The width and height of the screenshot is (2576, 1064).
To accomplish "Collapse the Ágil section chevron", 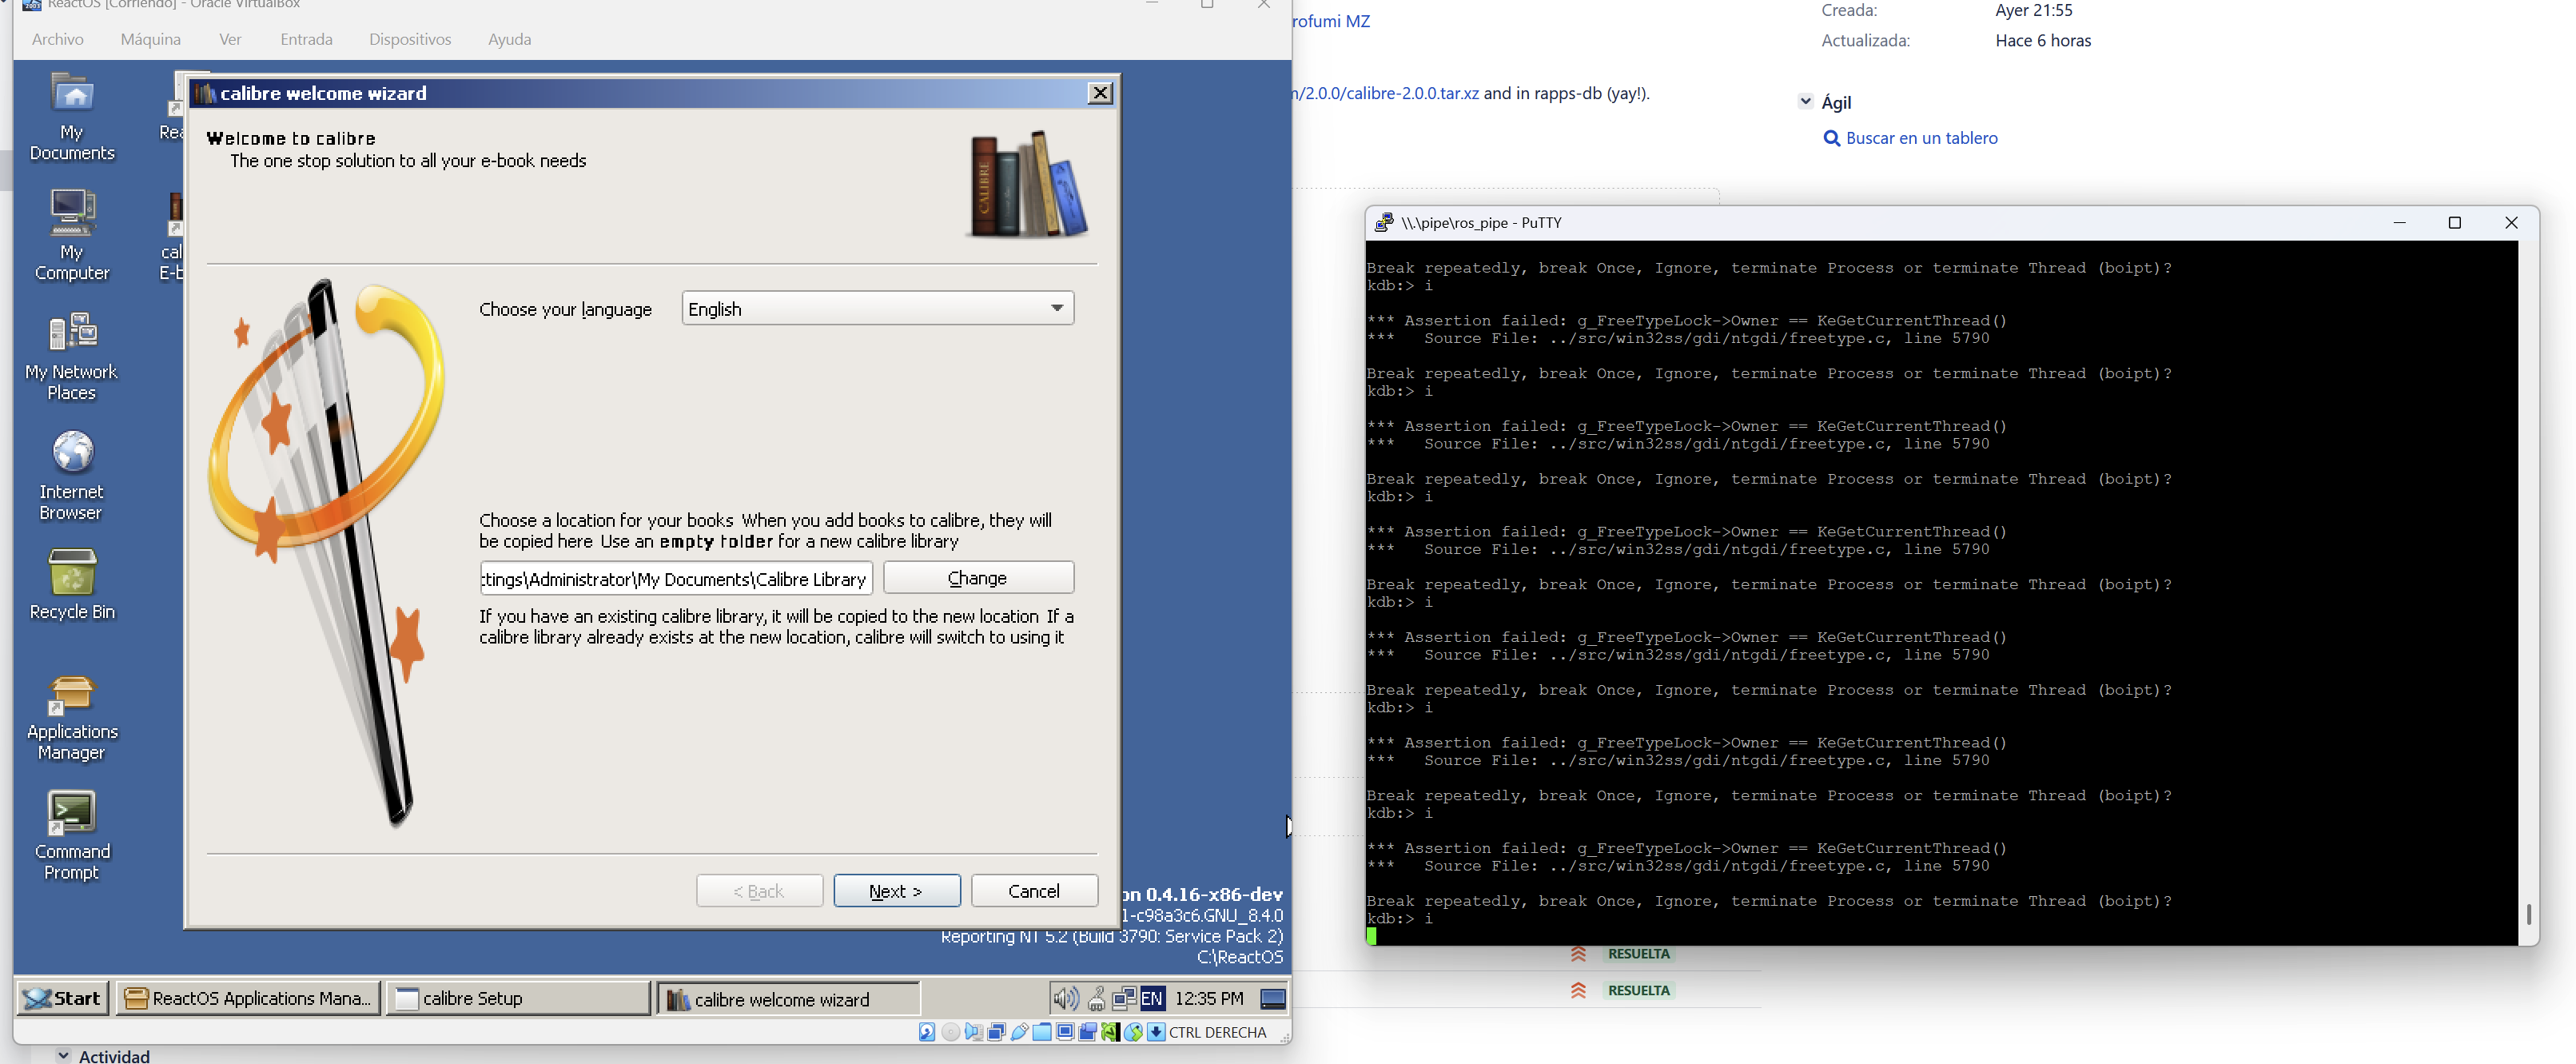I will (x=1805, y=101).
